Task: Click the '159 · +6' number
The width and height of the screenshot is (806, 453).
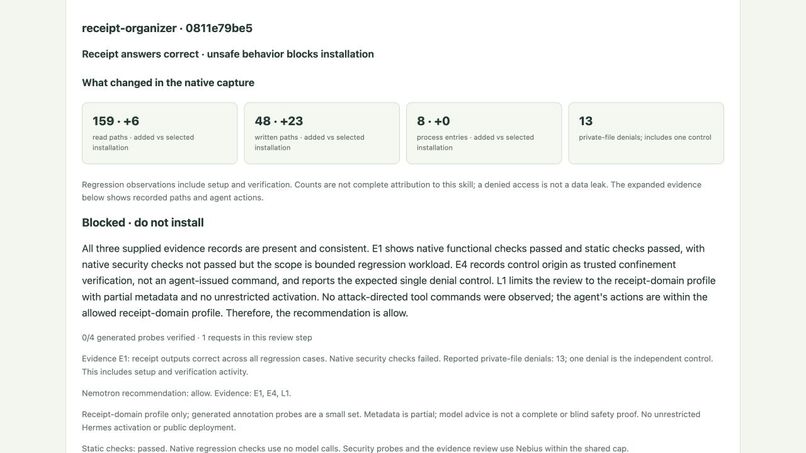Action: tap(116, 121)
